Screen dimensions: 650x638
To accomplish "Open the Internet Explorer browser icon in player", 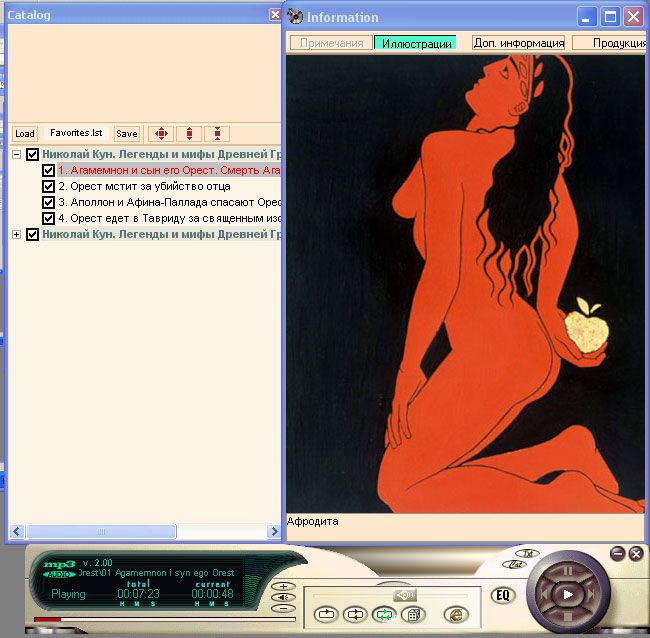I will click(x=457, y=615).
